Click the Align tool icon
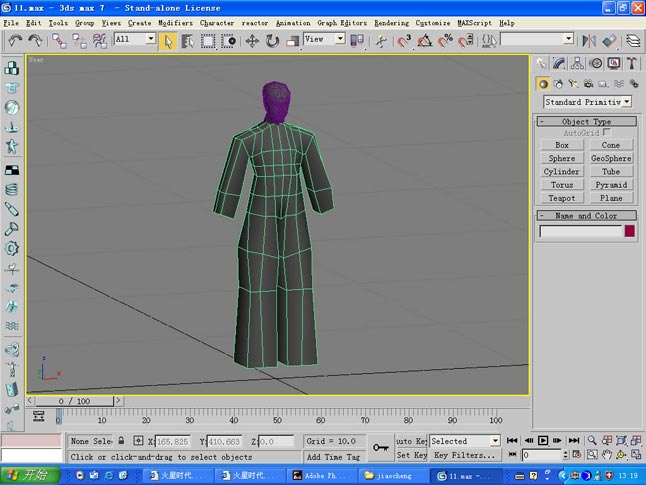This screenshot has height=485, width=646. (x=609, y=41)
